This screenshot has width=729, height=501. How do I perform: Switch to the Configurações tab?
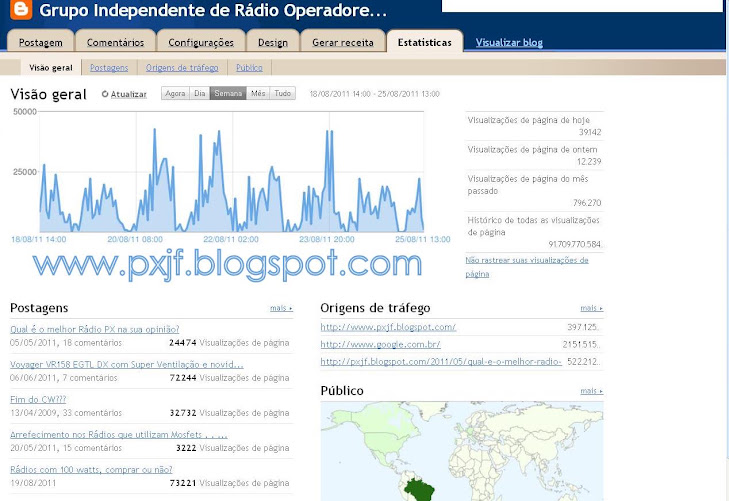(201, 42)
